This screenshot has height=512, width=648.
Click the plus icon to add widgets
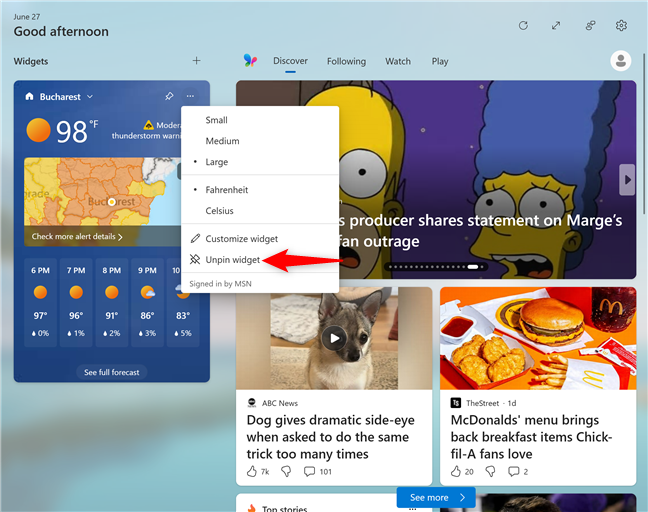196,61
